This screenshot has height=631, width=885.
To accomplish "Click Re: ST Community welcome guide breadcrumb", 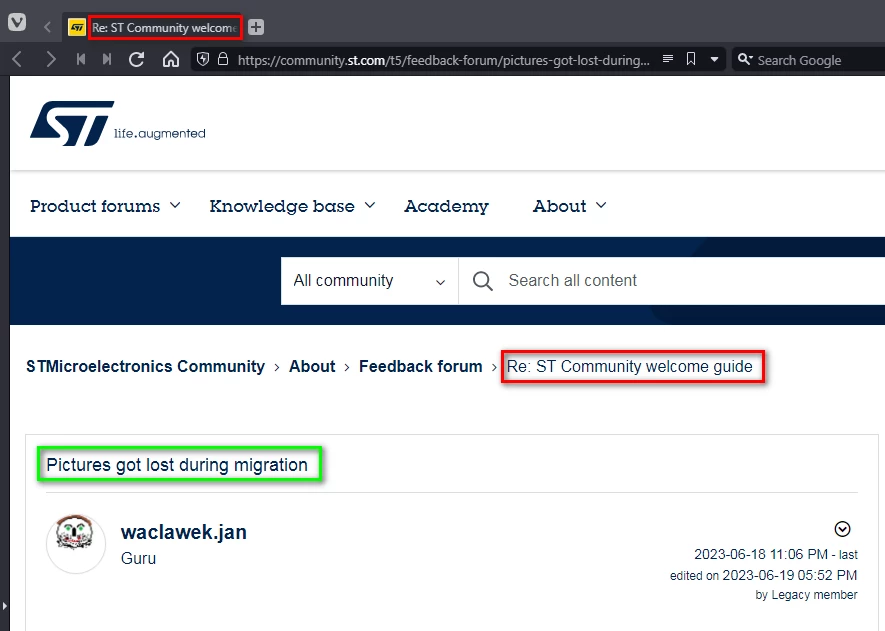I will coord(629,367).
